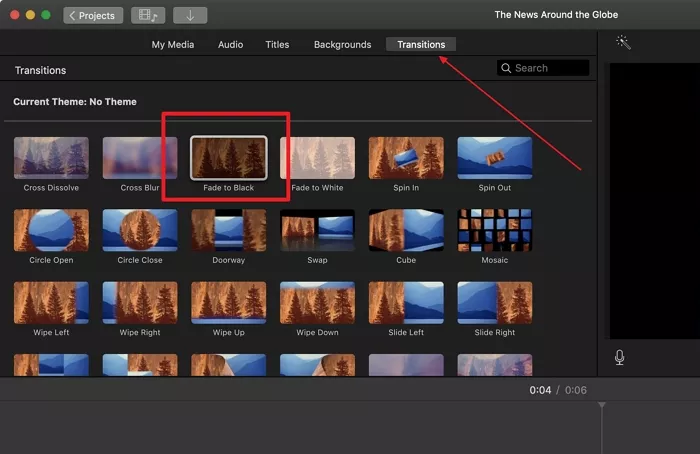Click the 0:06 total duration readout

tap(576, 390)
